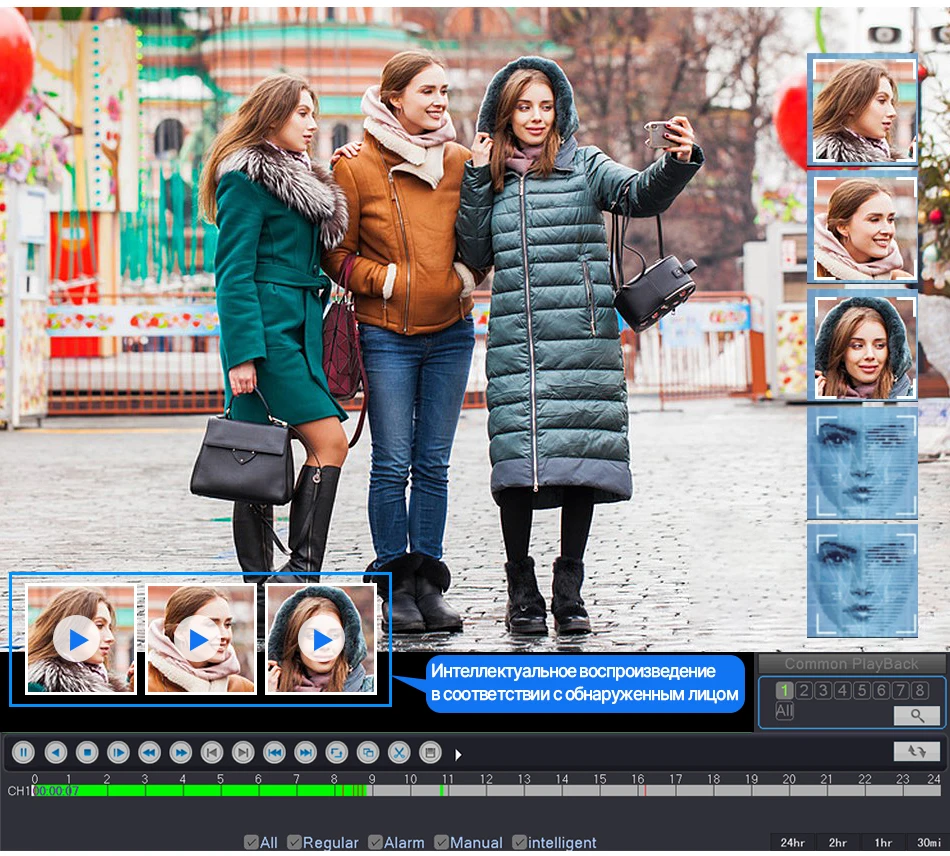950x856 pixels.
Task: Step back to the previous frame
Action: tap(212, 752)
